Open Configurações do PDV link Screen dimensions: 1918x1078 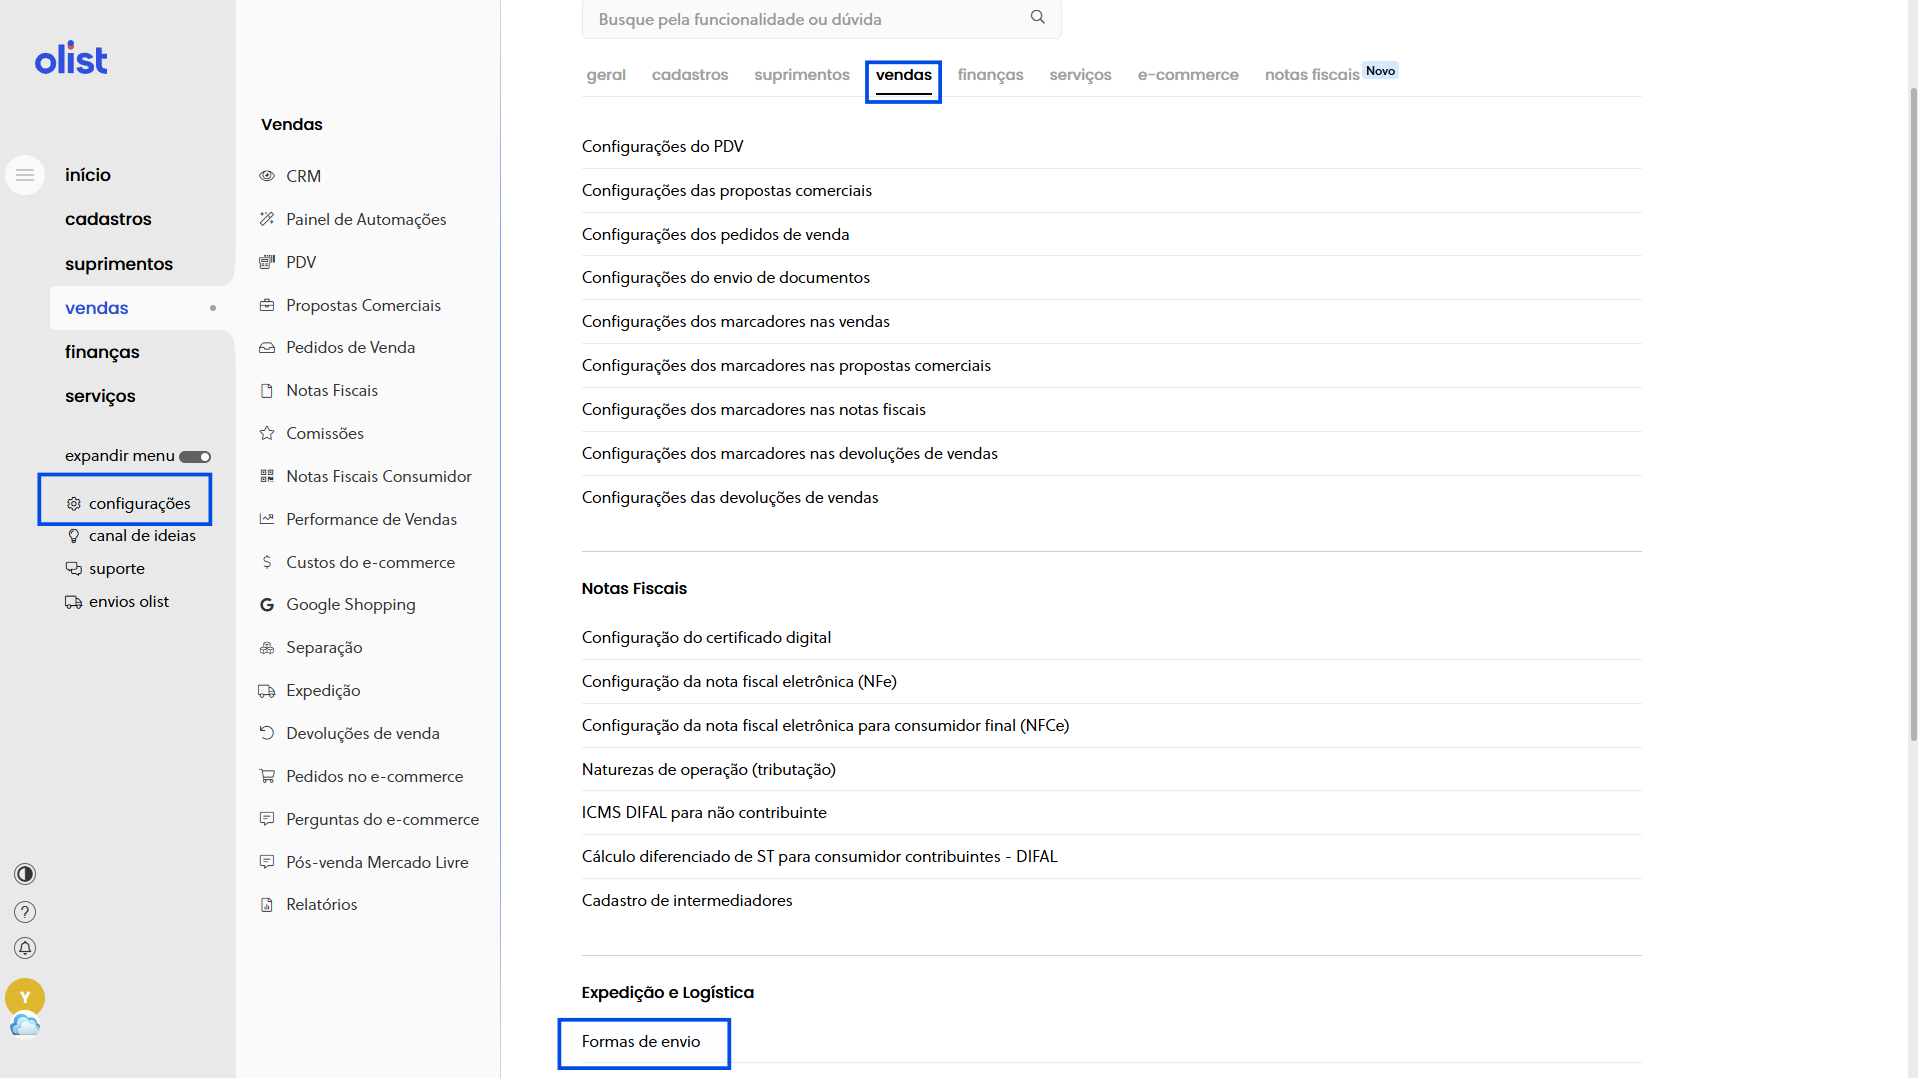pos(662,146)
